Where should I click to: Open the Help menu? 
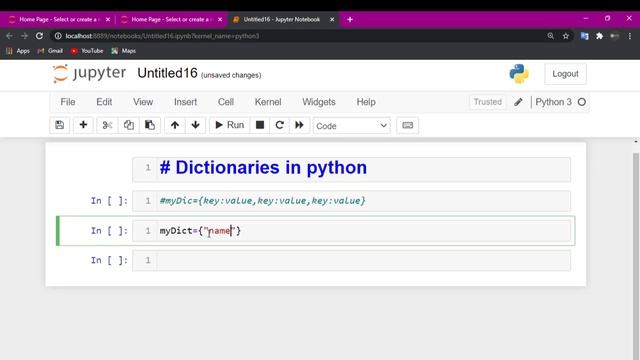click(x=366, y=102)
